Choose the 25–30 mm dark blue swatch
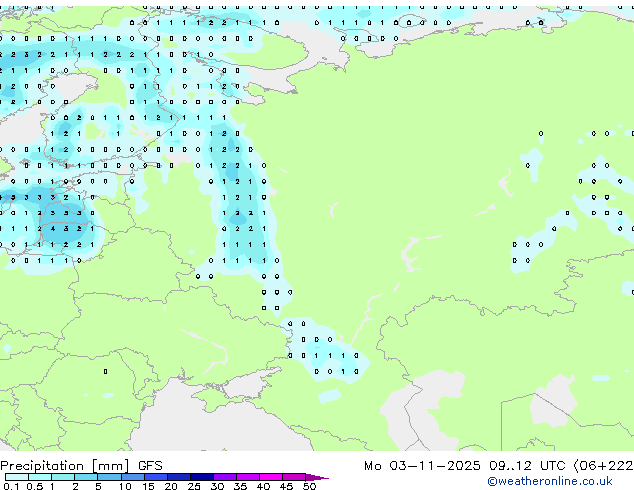634x490 pixels. 202,477
